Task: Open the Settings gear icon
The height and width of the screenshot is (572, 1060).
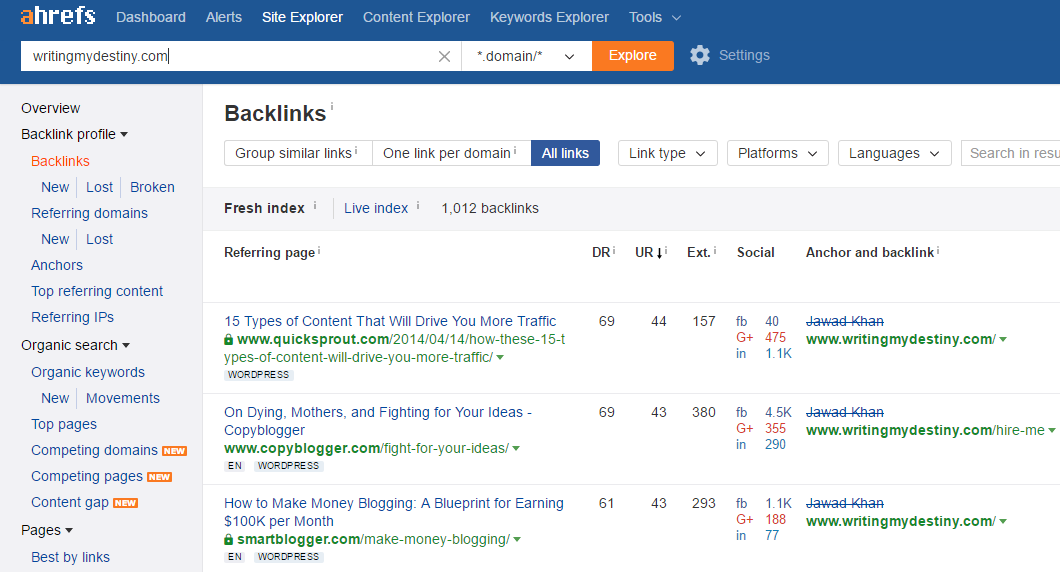Action: tap(700, 55)
